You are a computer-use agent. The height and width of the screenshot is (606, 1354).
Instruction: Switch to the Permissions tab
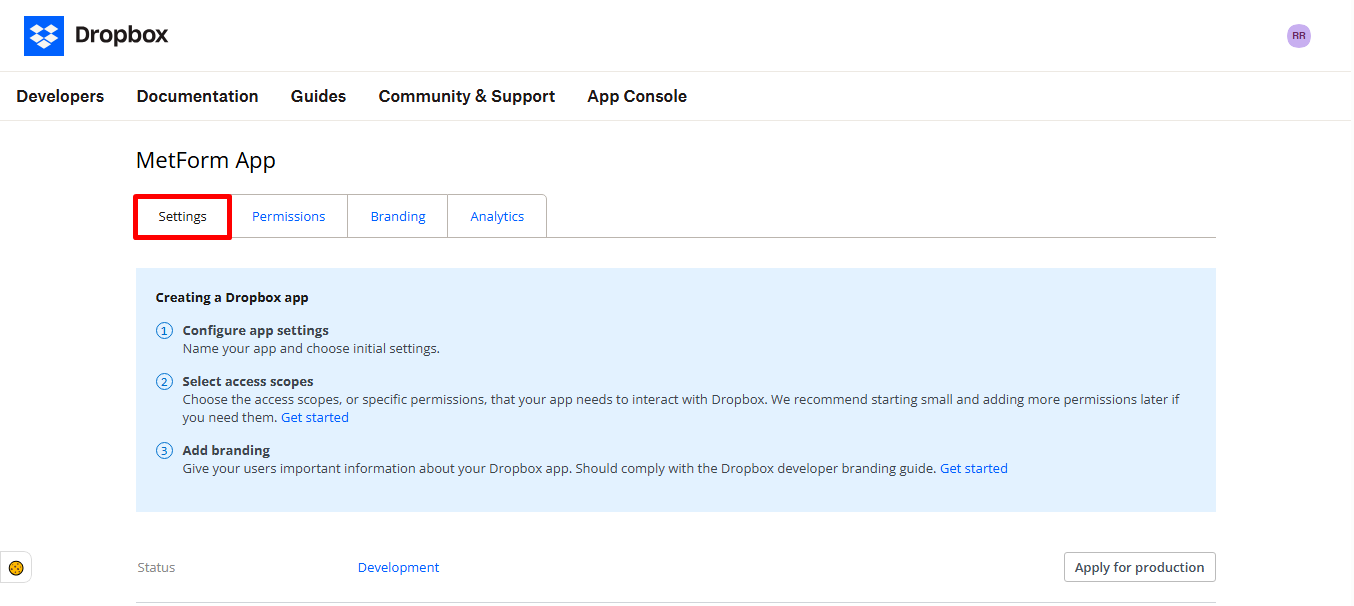tap(288, 216)
